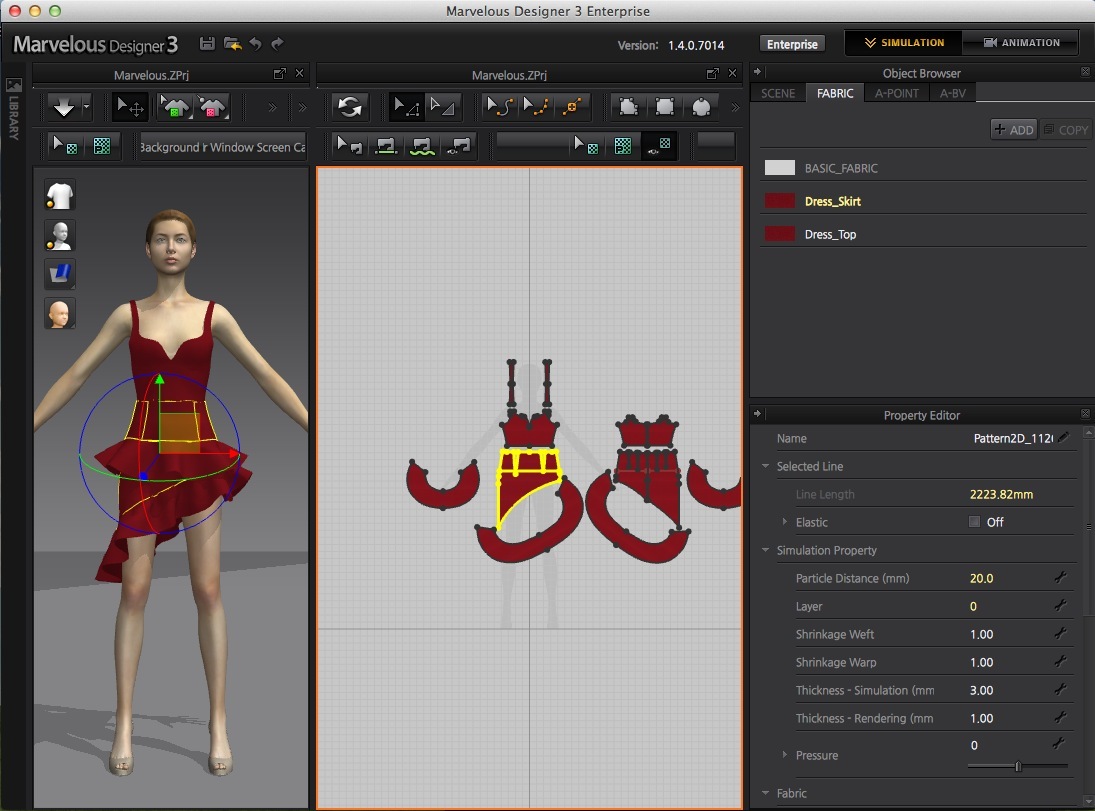Switch to SIMULATION mode
Image resolution: width=1095 pixels, height=811 pixels.
point(904,43)
